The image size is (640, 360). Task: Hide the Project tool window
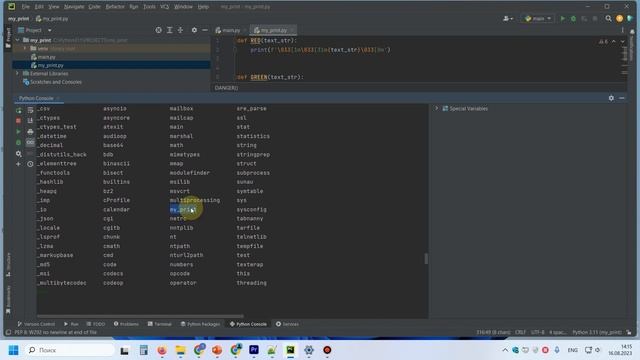[x=205, y=30]
